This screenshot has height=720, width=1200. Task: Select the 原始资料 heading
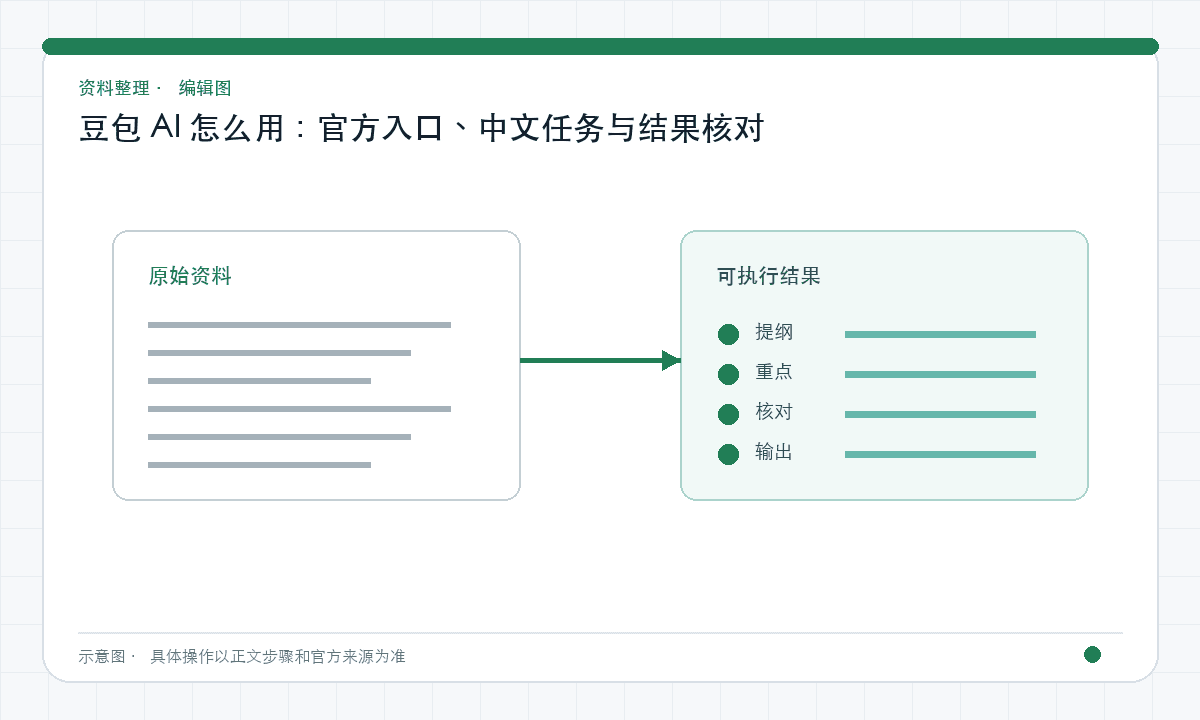point(190,276)
